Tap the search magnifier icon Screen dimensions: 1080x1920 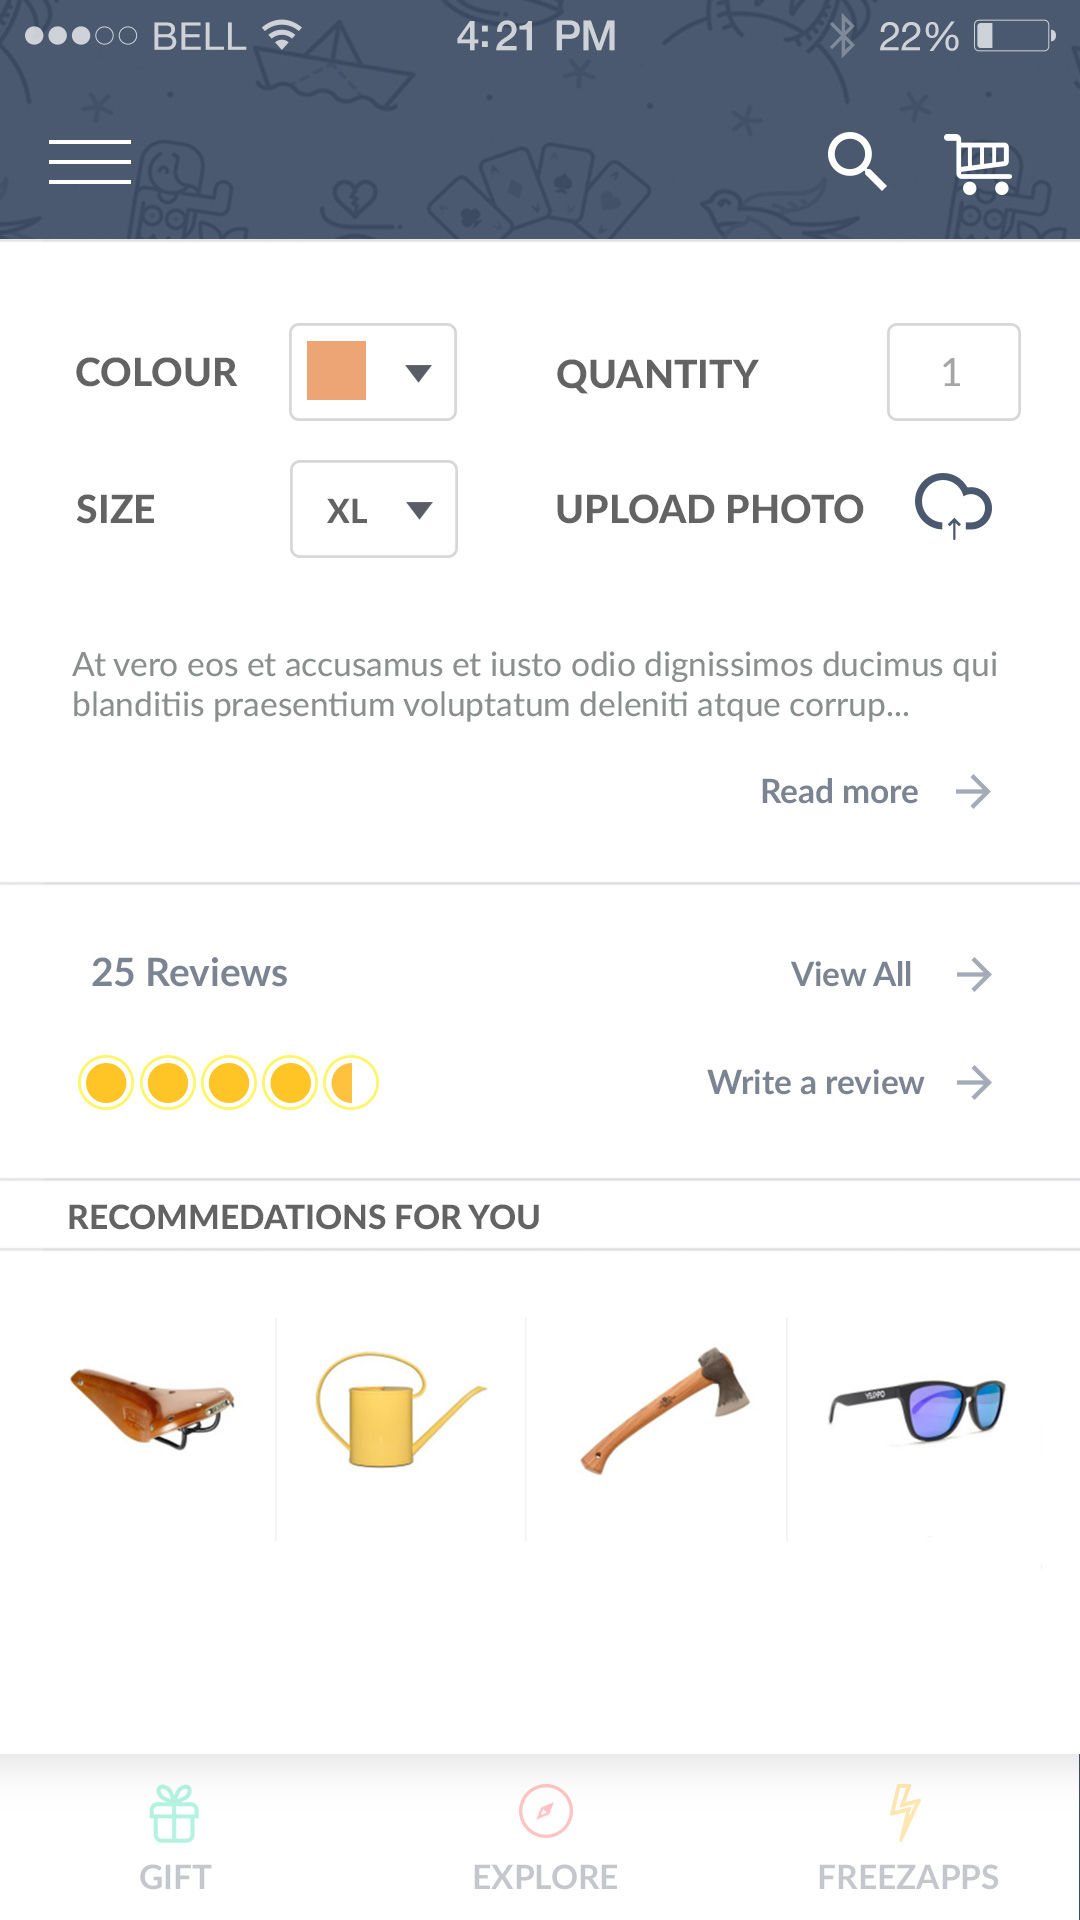point(856,161)
